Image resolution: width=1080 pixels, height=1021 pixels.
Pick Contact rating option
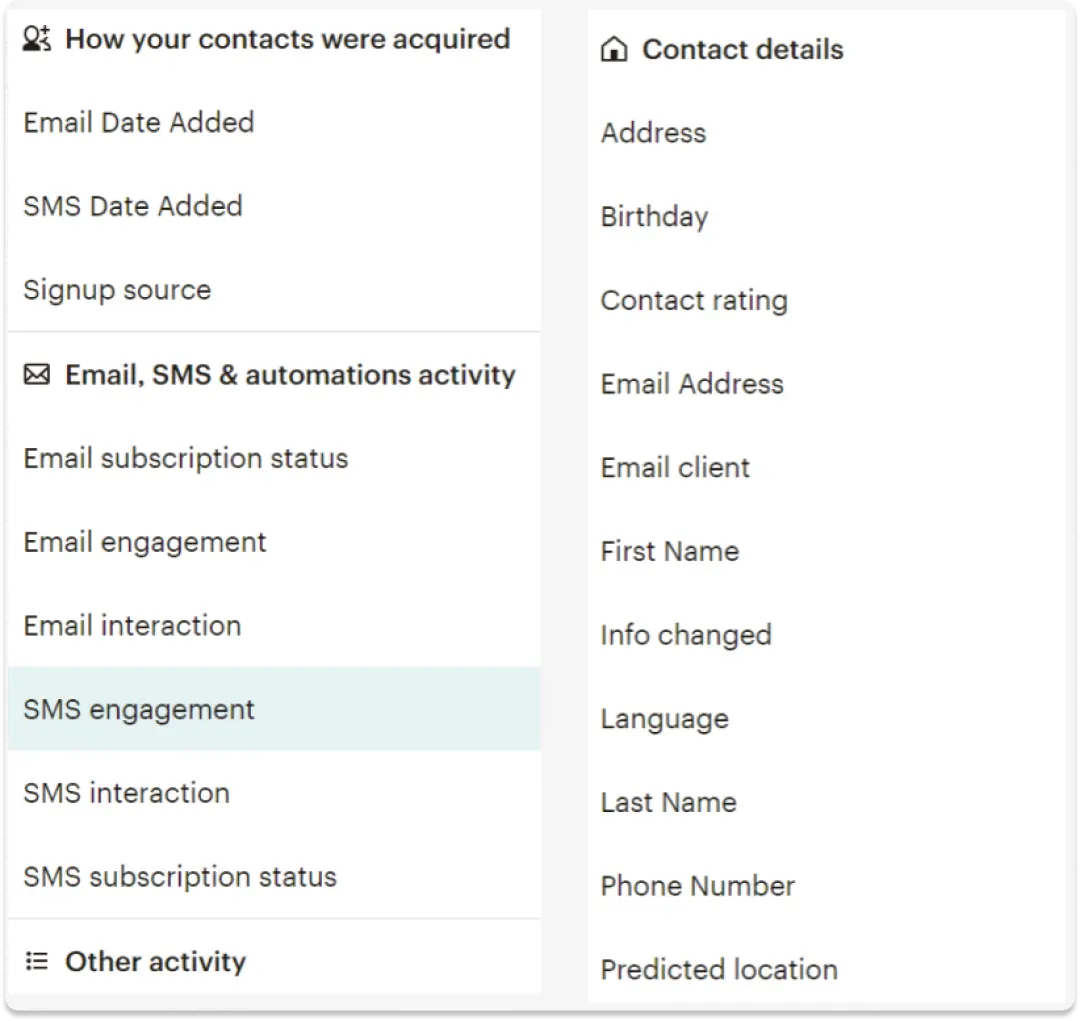click(x=694, y=301)
